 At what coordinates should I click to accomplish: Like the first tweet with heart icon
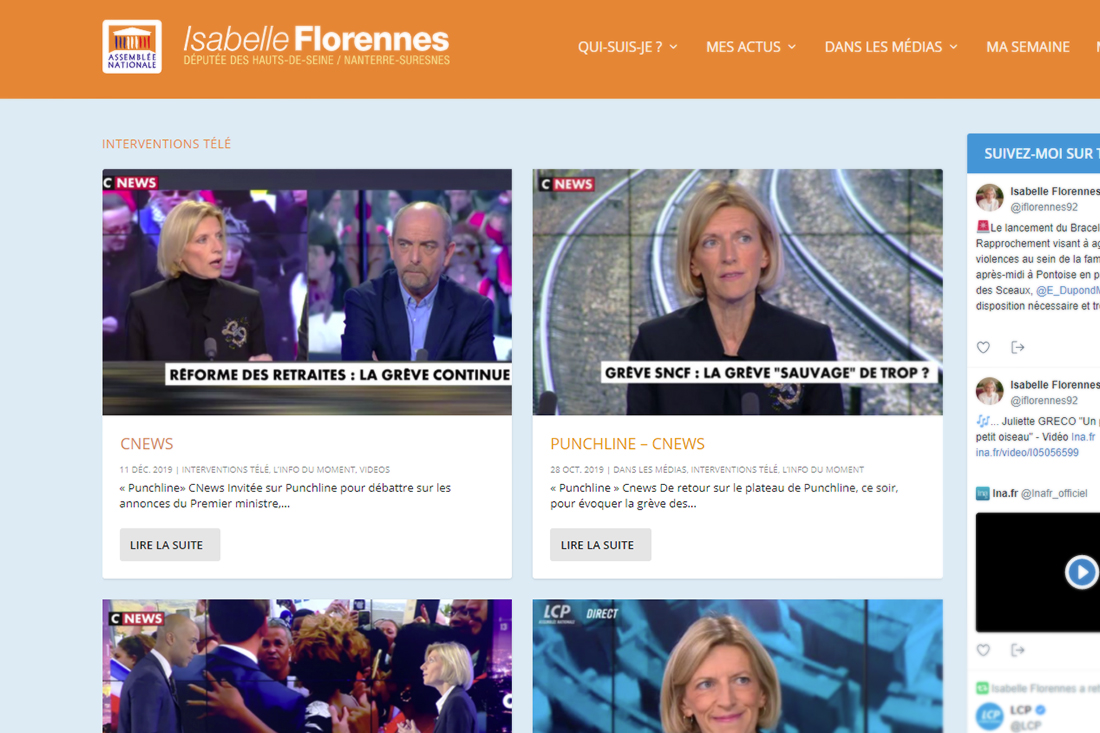pos(983,347)
